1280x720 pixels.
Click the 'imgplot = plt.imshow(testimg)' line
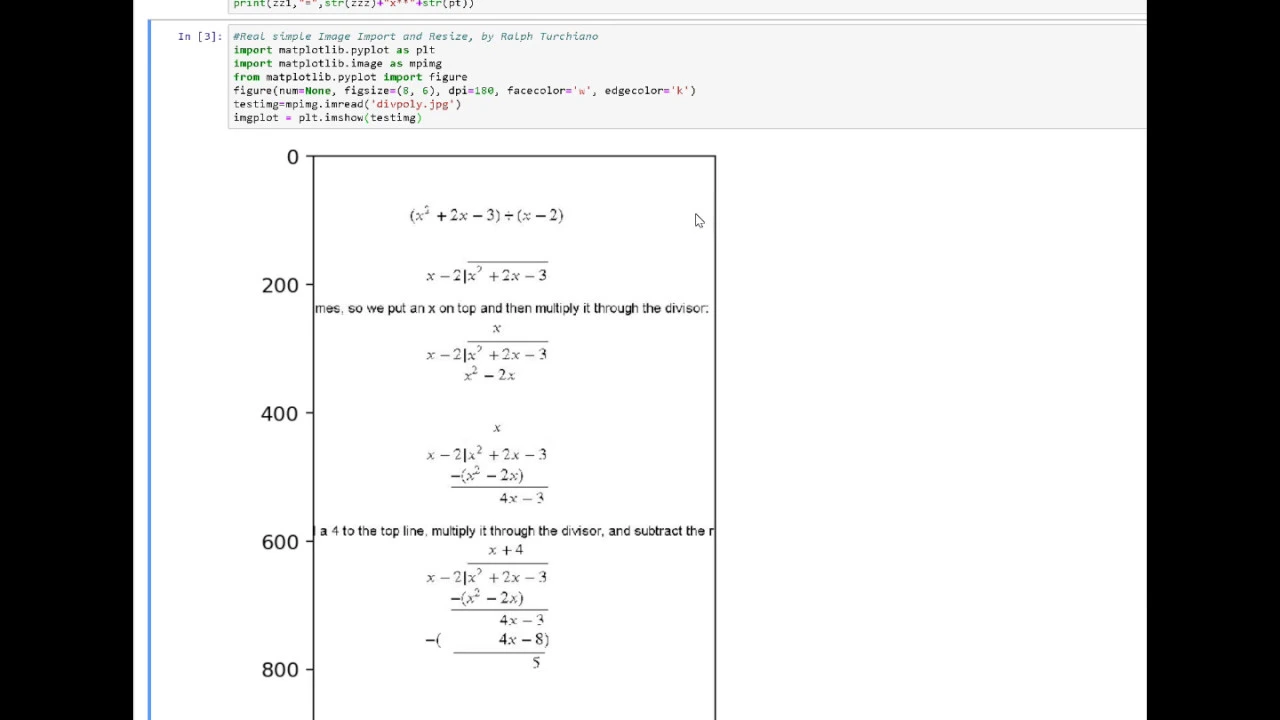(x=327, y=117)
